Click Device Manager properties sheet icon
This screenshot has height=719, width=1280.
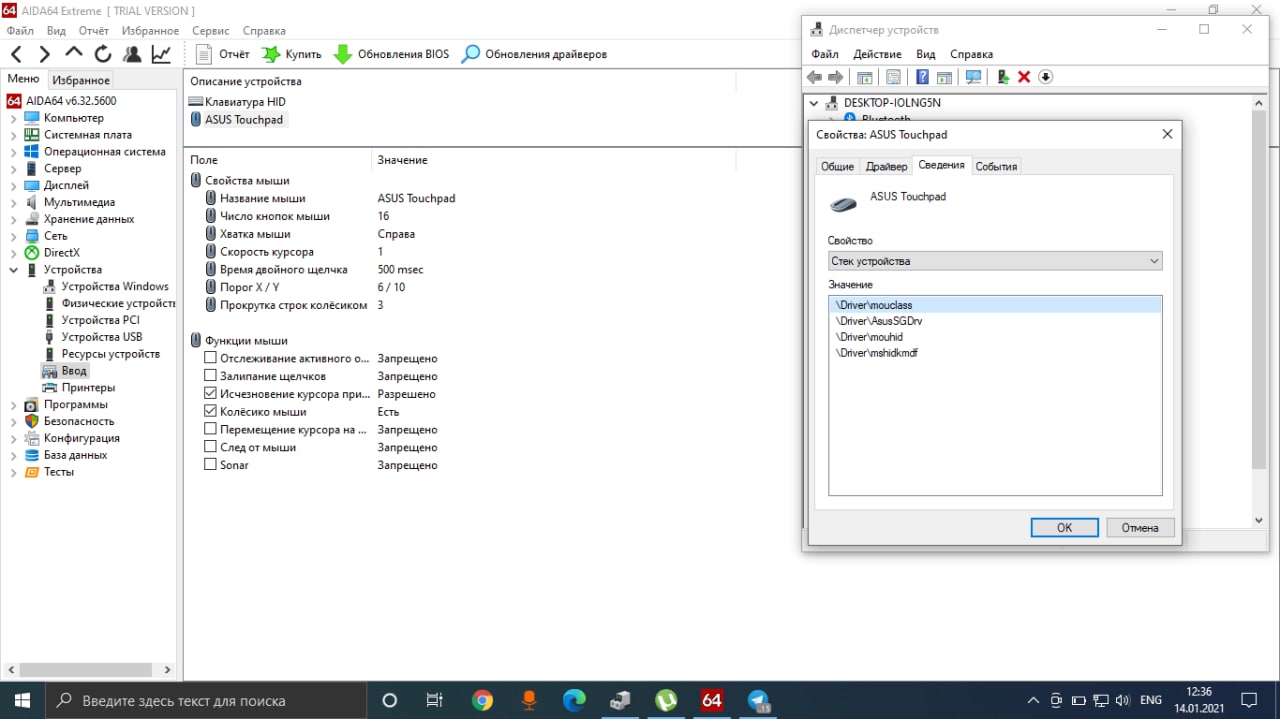pyautogui.click(x=893, y=77)
